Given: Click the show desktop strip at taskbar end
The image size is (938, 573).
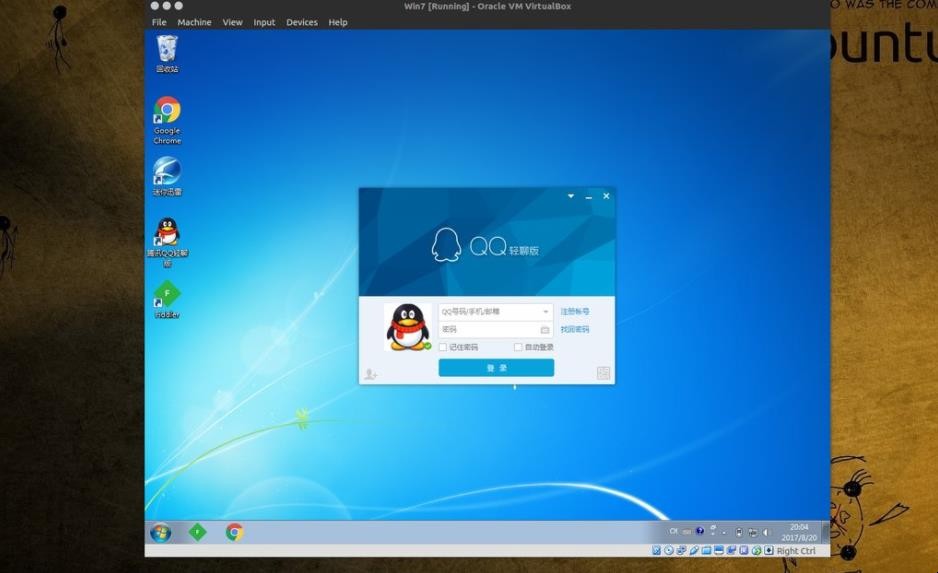Looking at the screenshot, I should click(826, 532).
